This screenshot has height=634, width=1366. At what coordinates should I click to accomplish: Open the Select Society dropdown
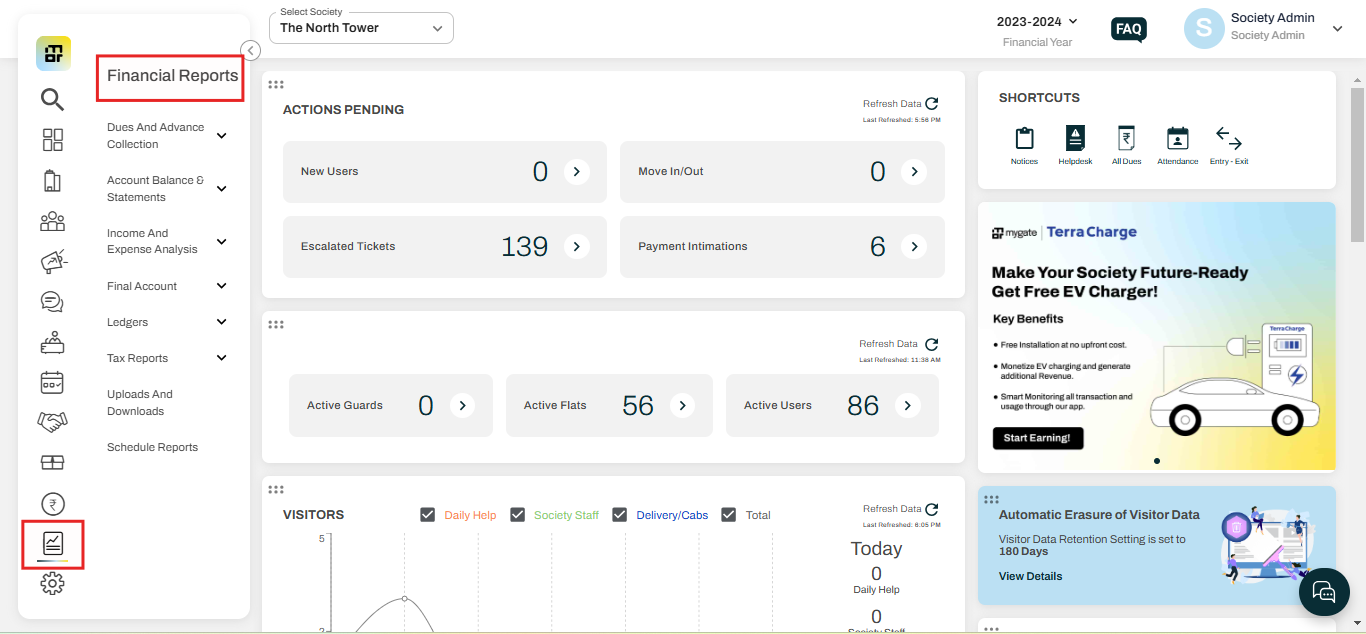coord(361,28)
